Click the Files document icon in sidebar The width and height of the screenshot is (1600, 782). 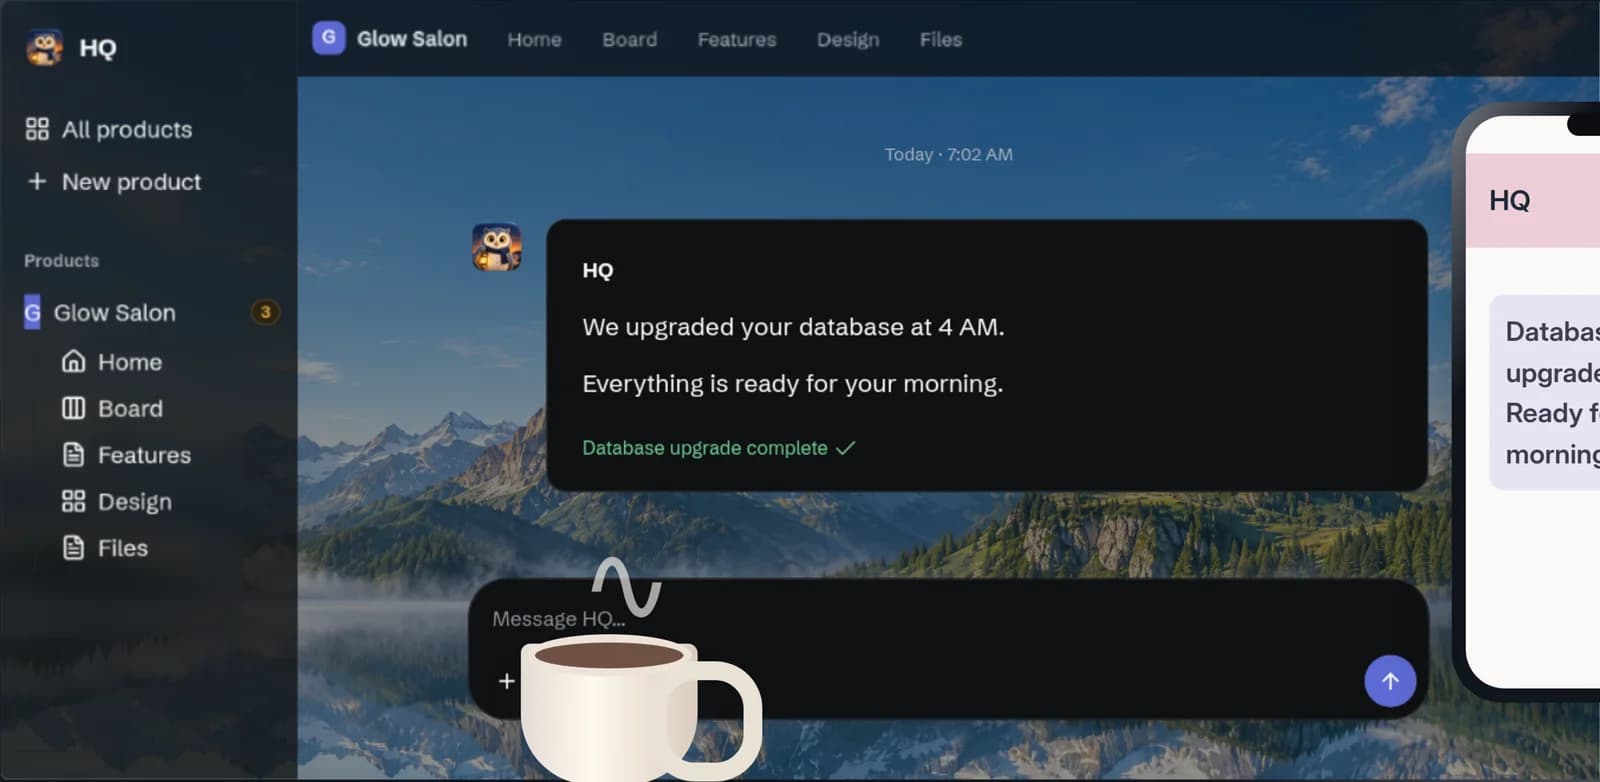[74, 548]
